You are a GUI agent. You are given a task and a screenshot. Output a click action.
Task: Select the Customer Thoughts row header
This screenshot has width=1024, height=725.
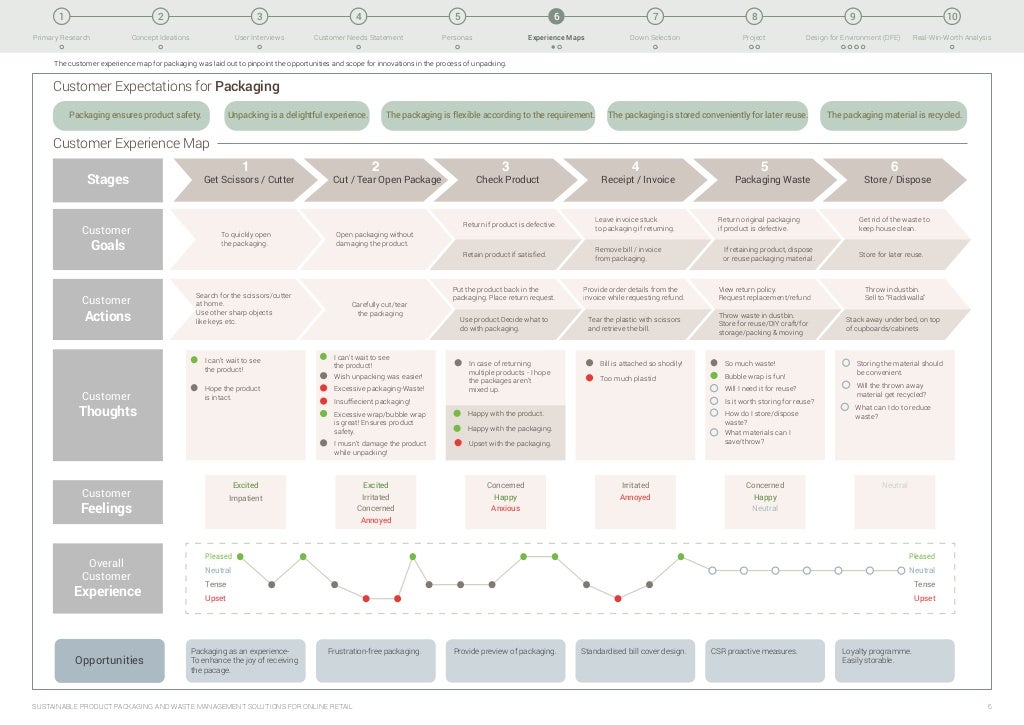pos(108,405)
